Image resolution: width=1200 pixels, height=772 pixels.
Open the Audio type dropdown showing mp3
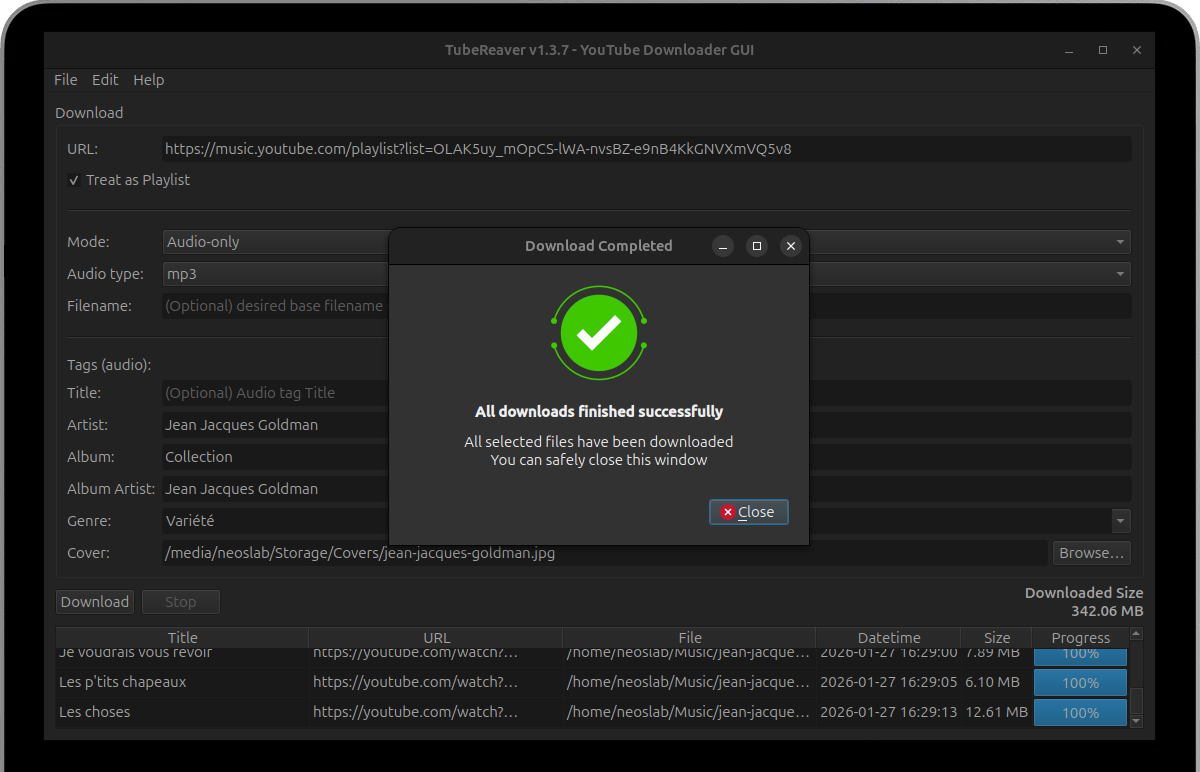pos(1120,273)
